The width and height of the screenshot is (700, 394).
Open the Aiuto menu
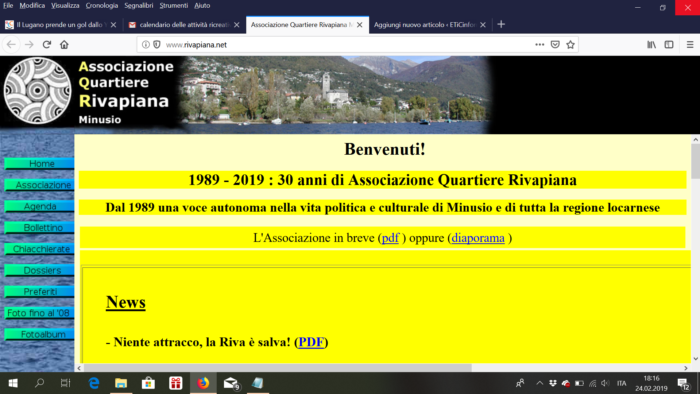pyautogui.click(x=202, y=5)
